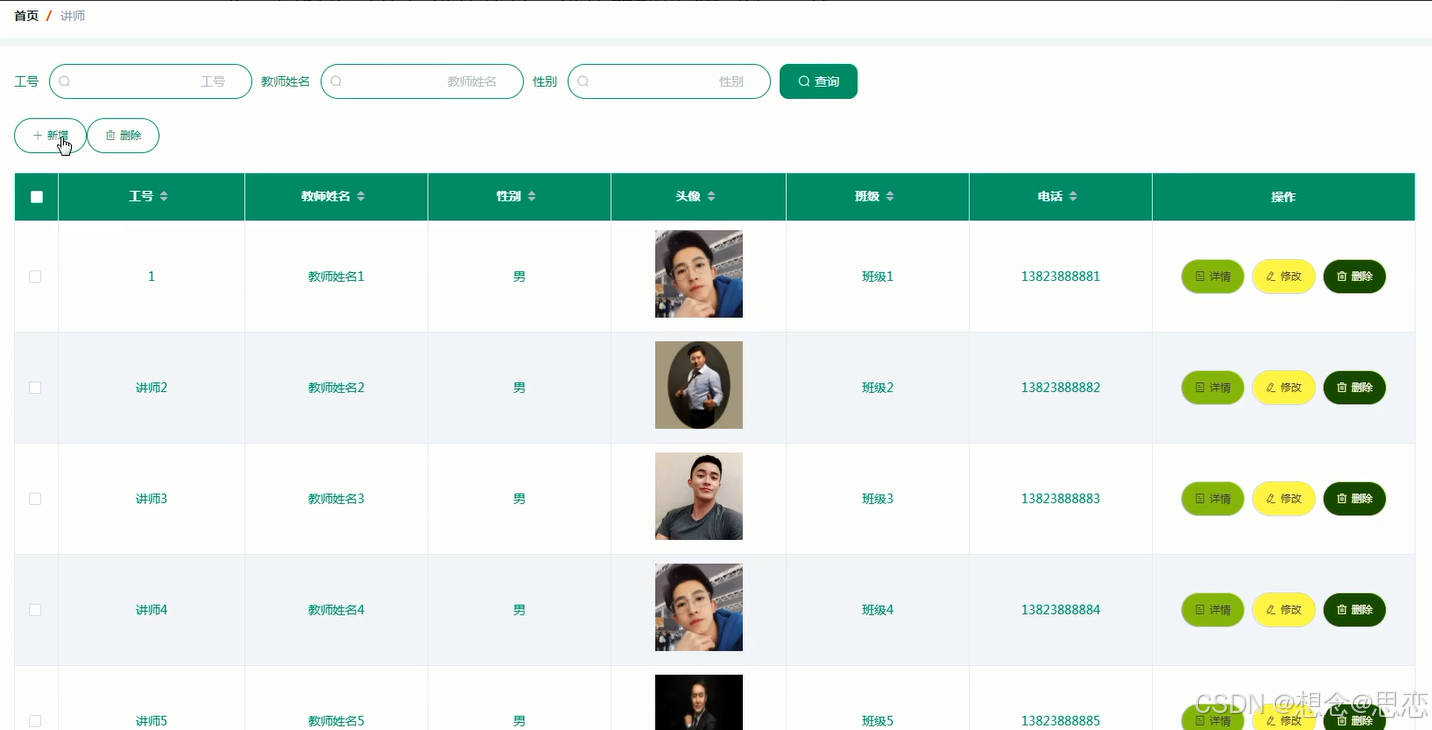Open avatar thumbnail for 教师姓名1
This screenshot has width=1432, height=730.
pos(699,274)
